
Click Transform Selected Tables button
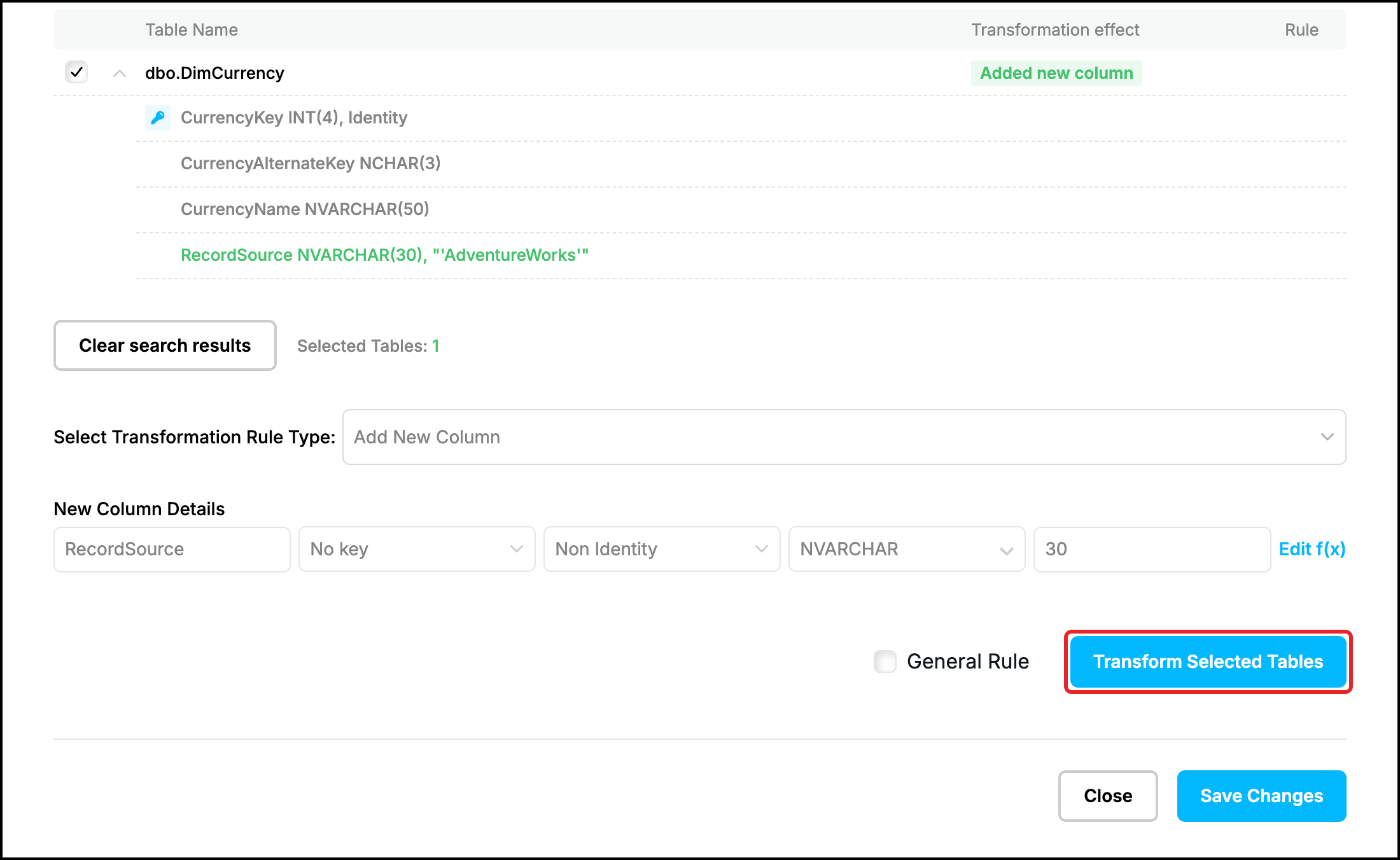[x=1208, y=662]
